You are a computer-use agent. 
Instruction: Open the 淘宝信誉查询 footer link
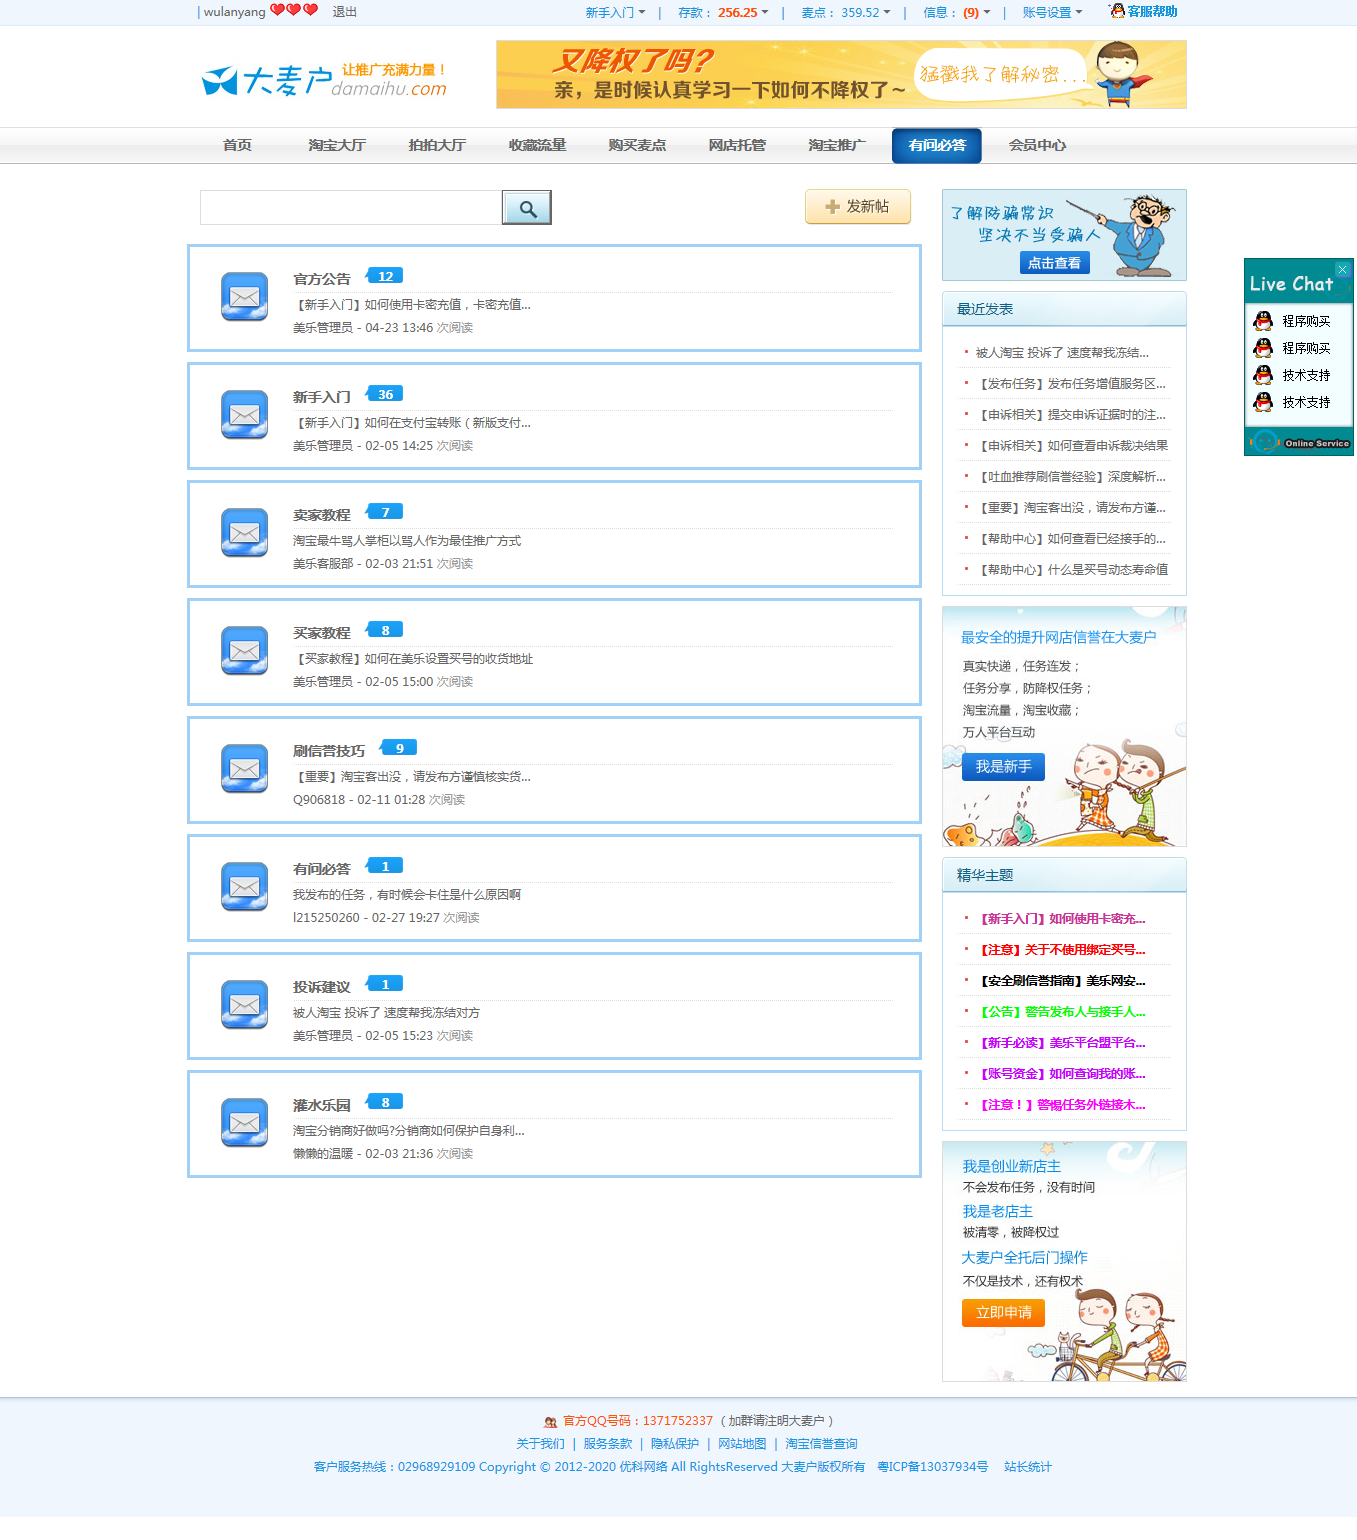[821, 1444]
